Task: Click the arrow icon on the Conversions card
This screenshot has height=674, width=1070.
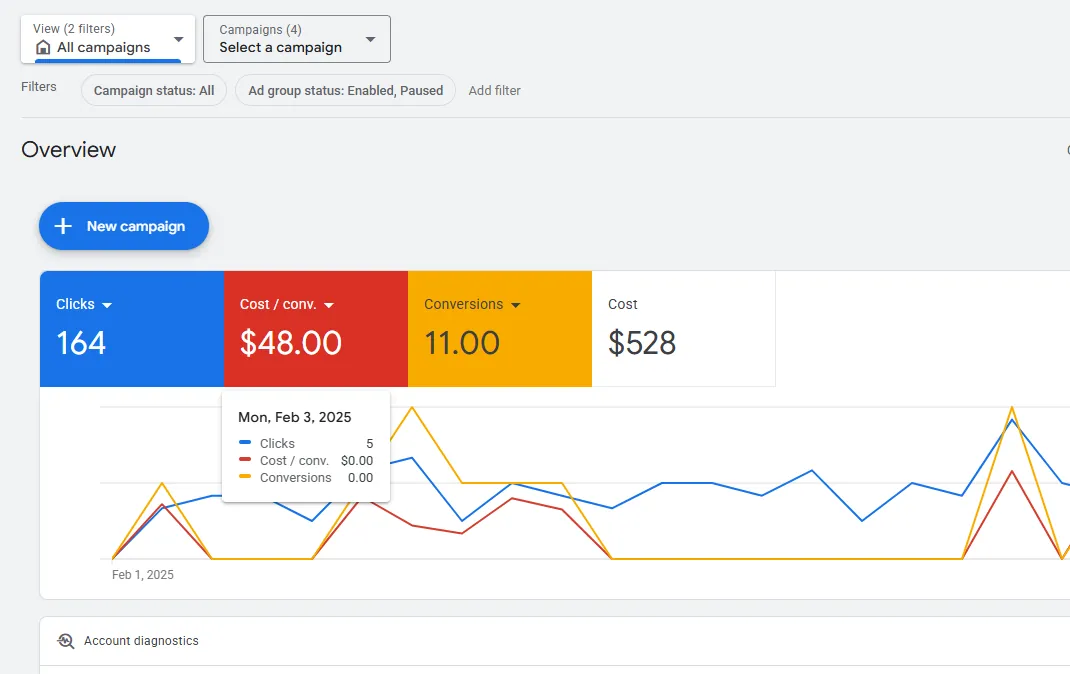Action: coord(517,304)
